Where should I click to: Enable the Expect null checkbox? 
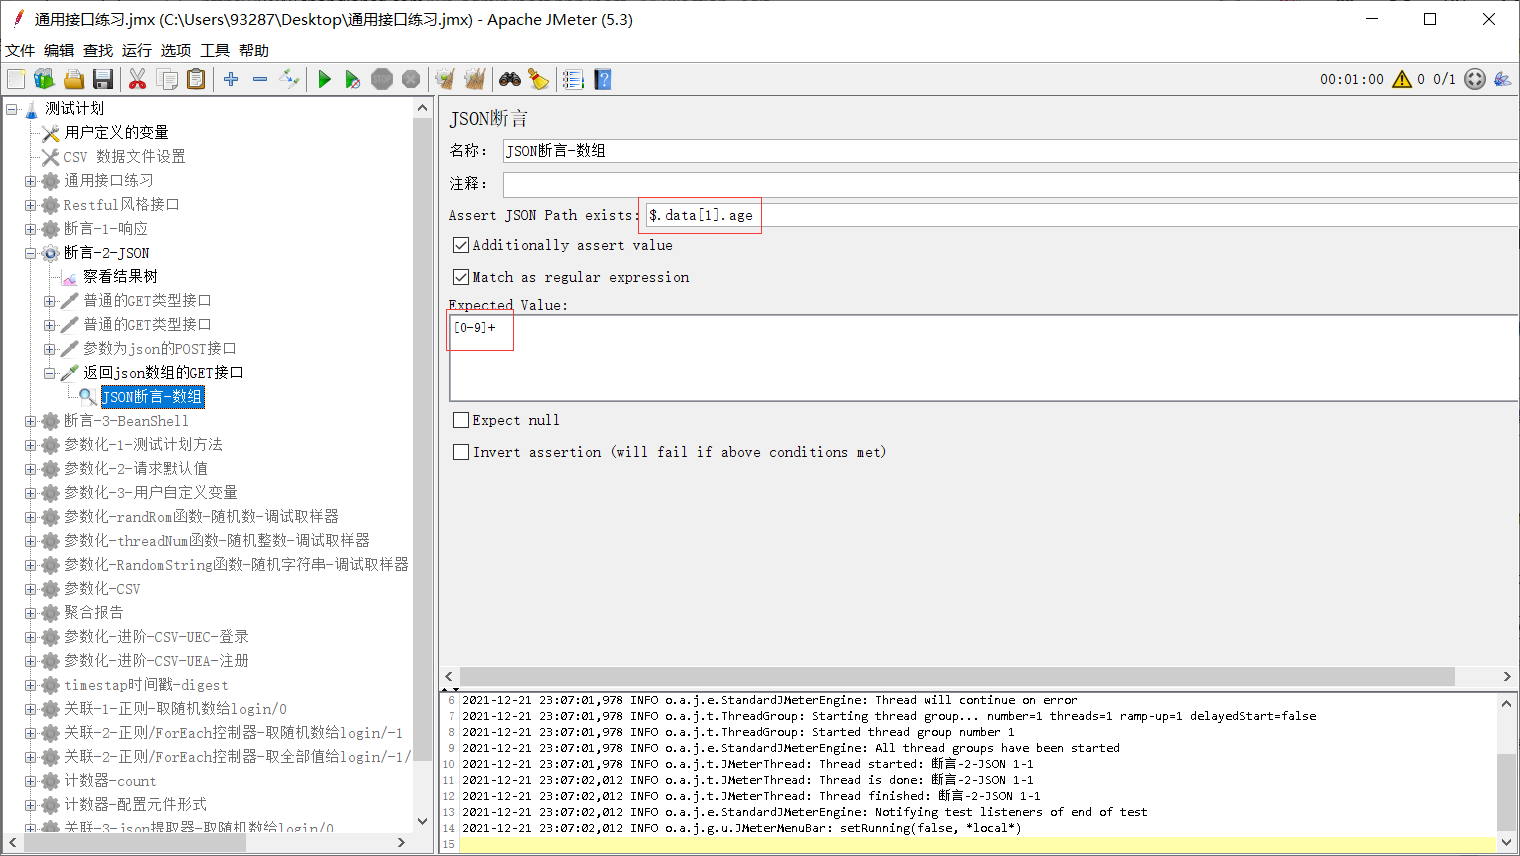point(461,420)
